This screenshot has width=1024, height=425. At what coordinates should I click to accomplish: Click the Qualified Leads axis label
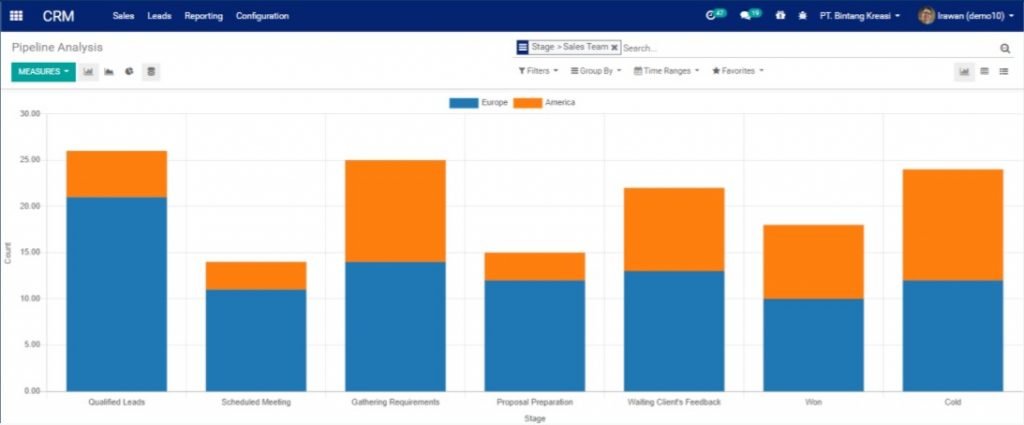click(x=117, y=403)
